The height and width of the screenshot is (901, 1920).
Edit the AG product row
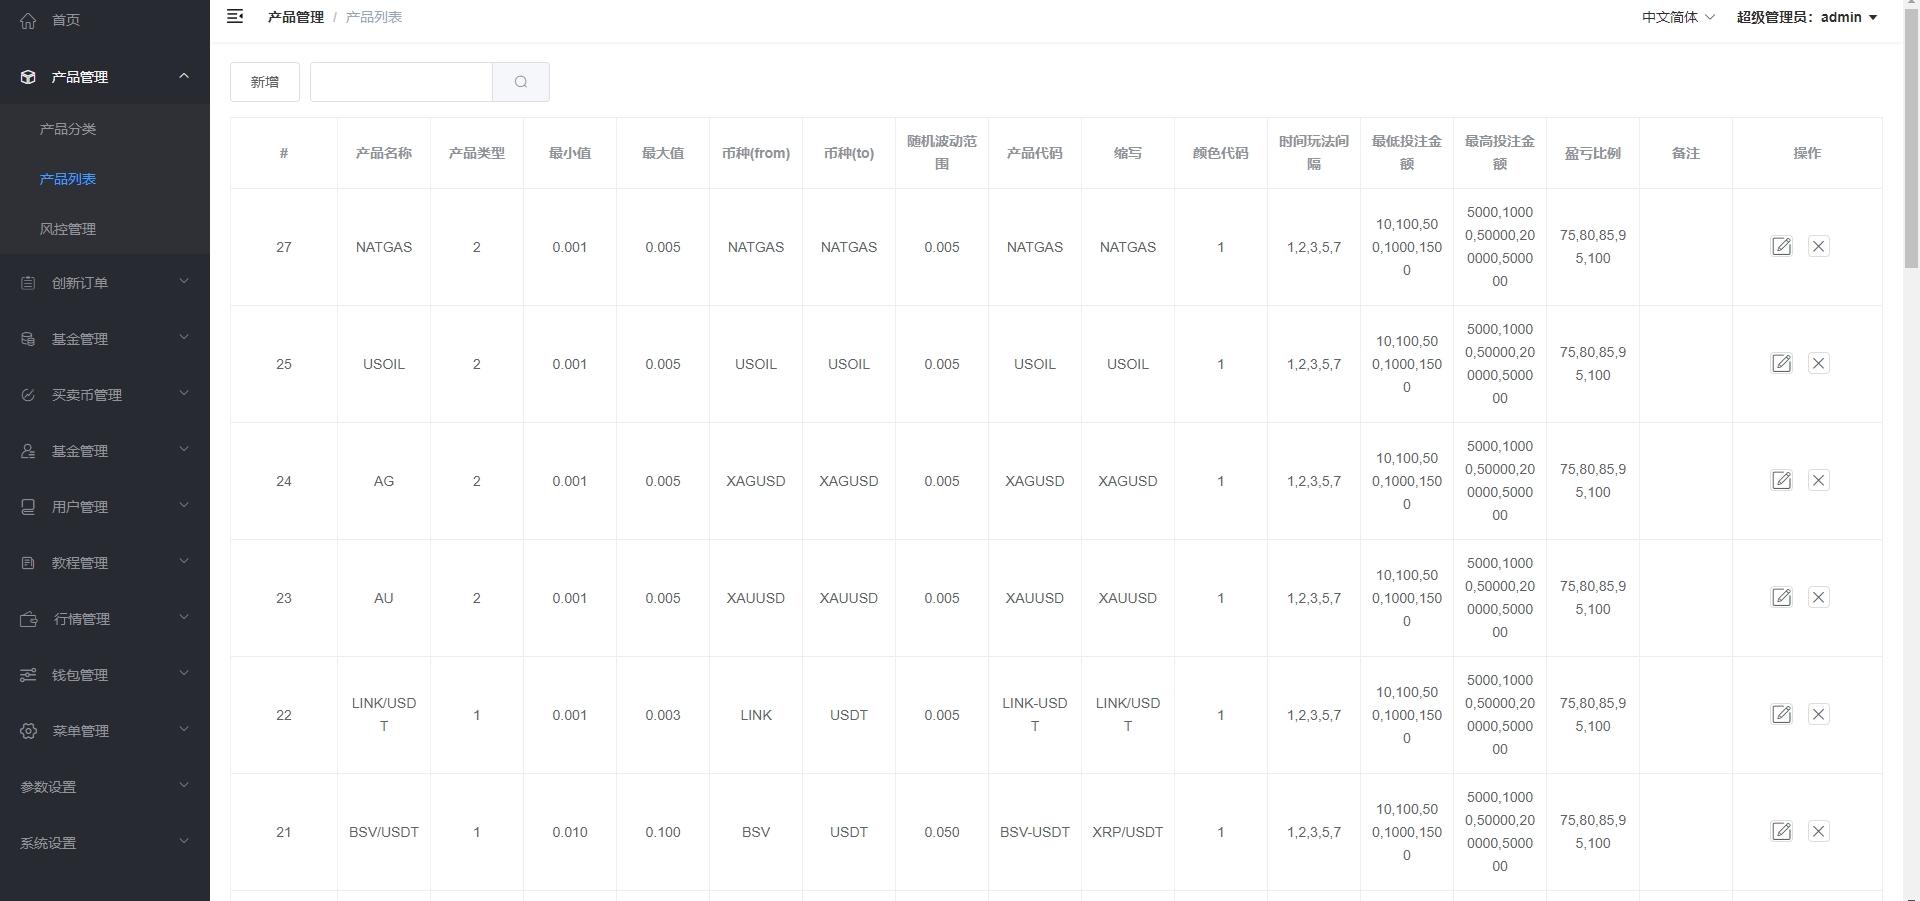click(x=1781, y=480)
